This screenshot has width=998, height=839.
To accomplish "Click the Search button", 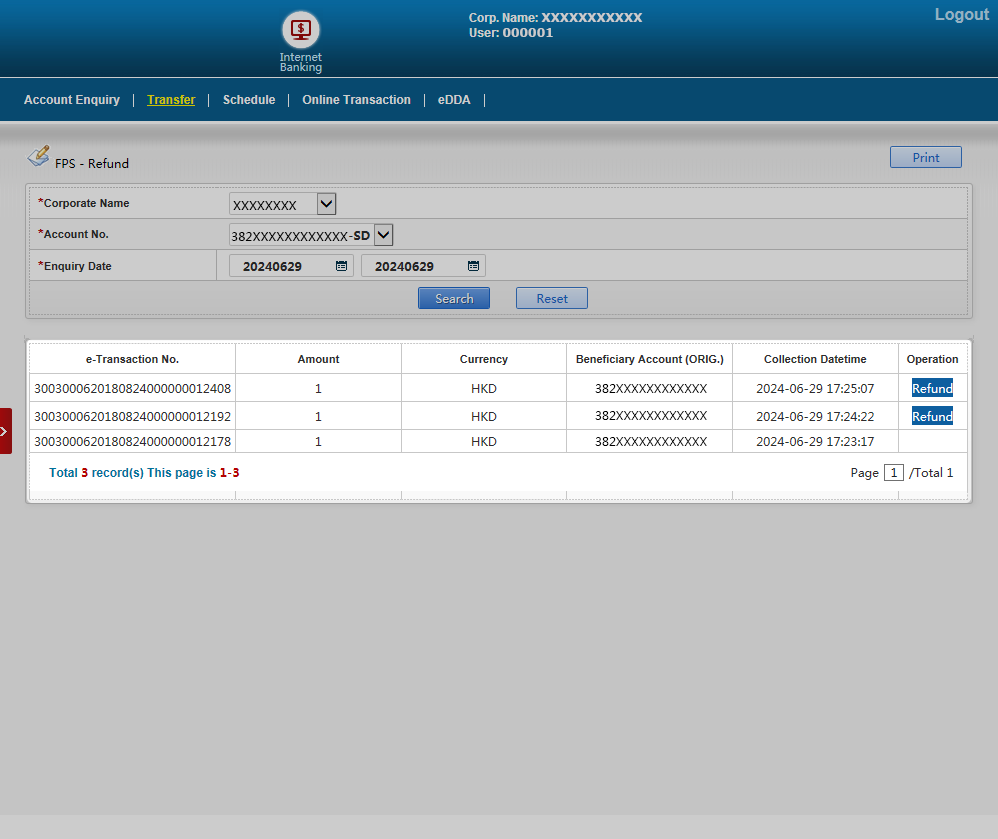I will tap(454, 298).
